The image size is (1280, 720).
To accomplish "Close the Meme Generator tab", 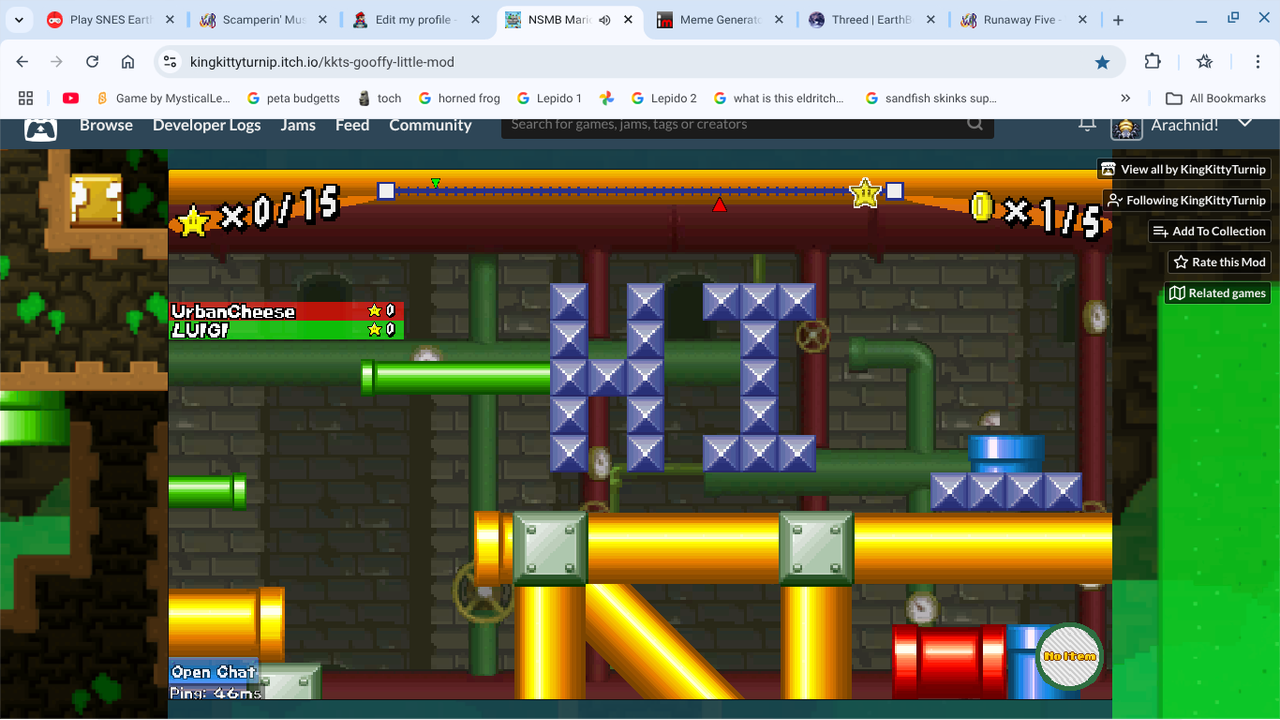I will [x=777, y=20].
